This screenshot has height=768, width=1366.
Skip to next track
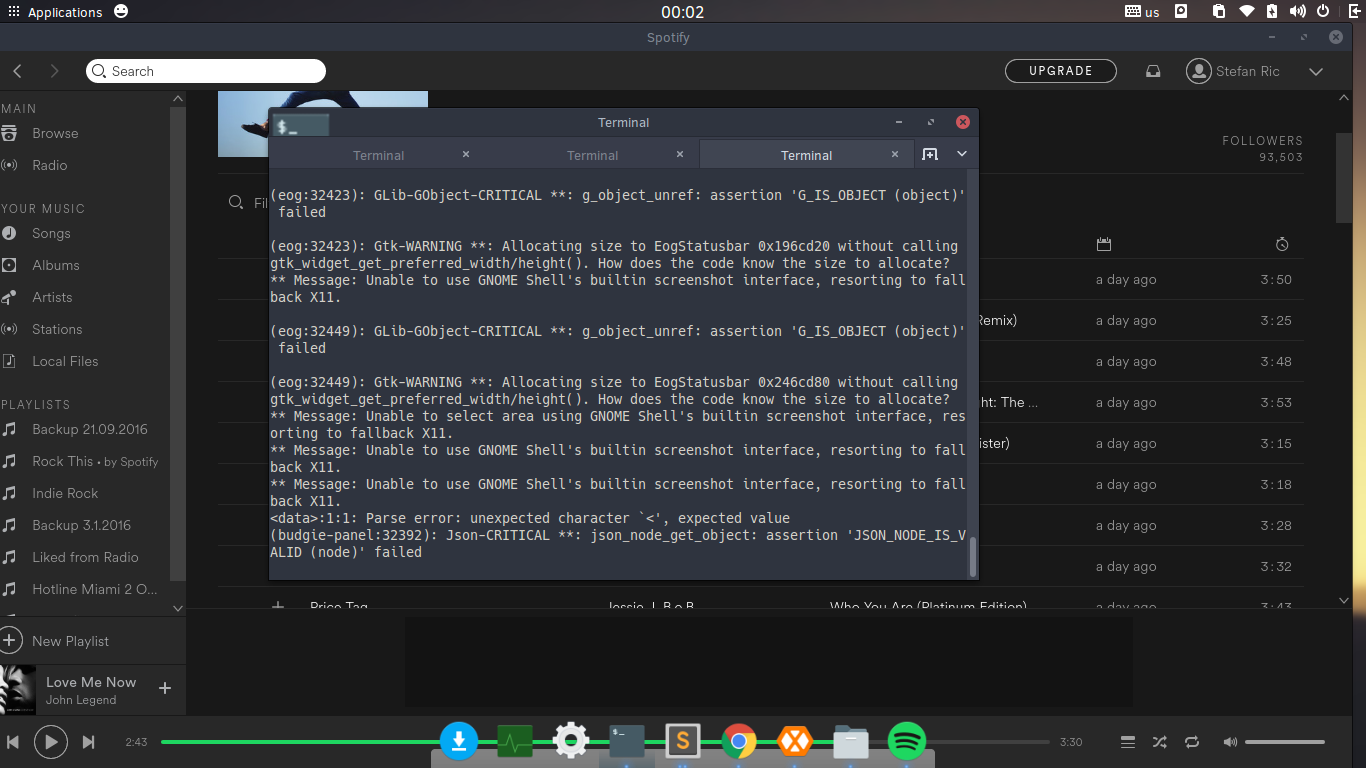click(88, 742)
